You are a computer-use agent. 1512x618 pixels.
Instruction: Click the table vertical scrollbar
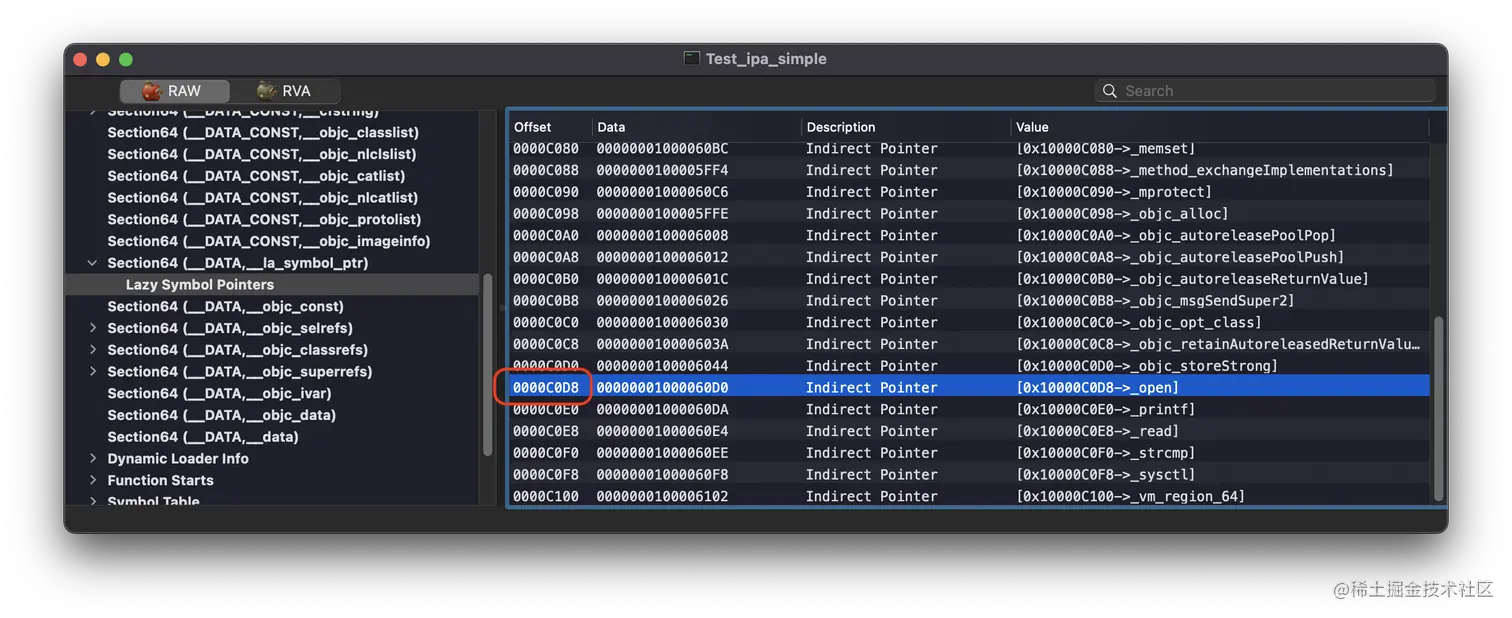[x=1438, y=410]
